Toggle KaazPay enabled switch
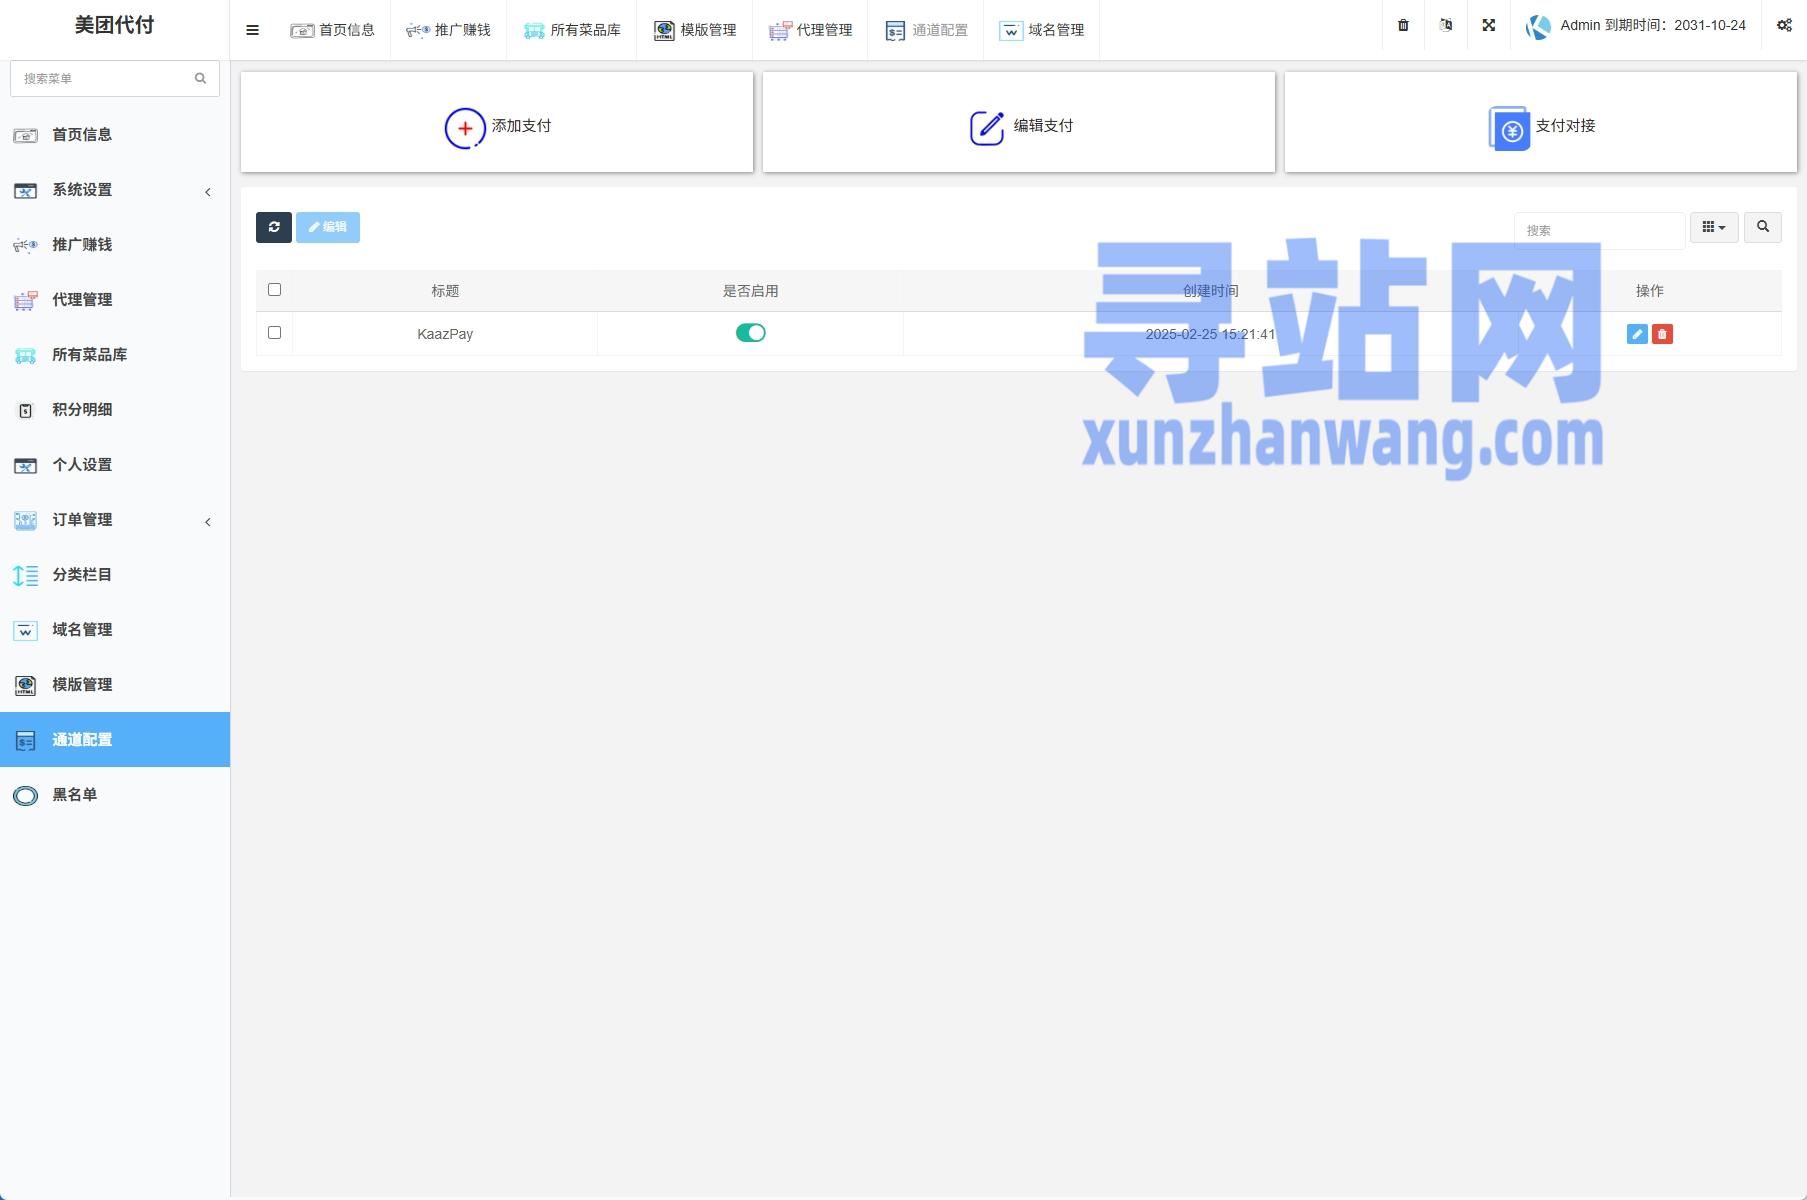The image size is (1807, 1200). point(751,333)
